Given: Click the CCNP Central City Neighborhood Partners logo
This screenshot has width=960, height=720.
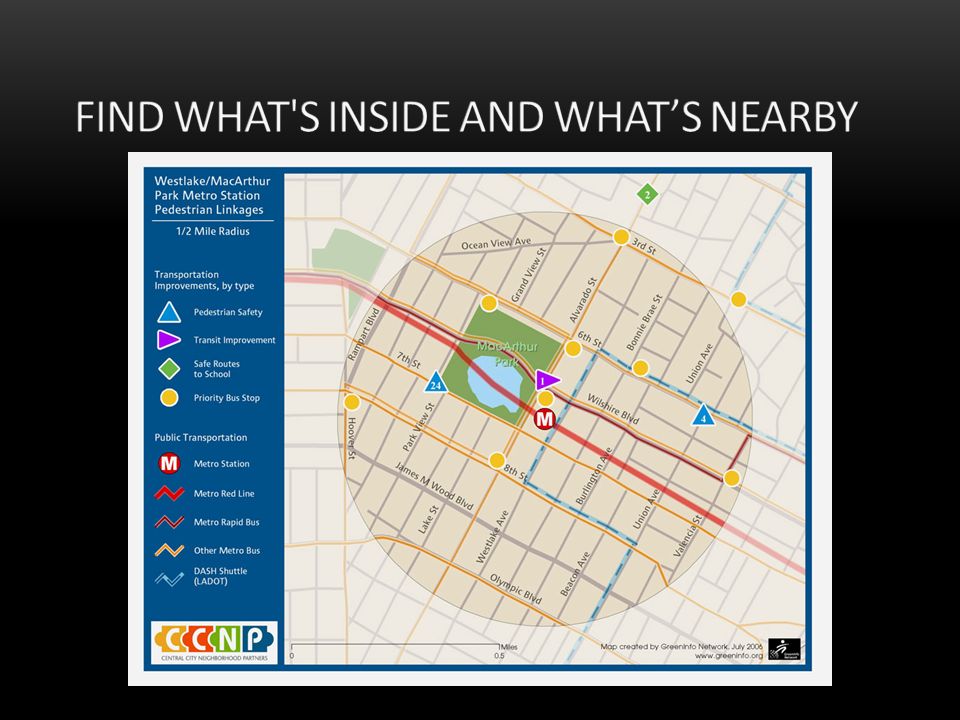Looking at the screenshot, I should tap(214, 642).
